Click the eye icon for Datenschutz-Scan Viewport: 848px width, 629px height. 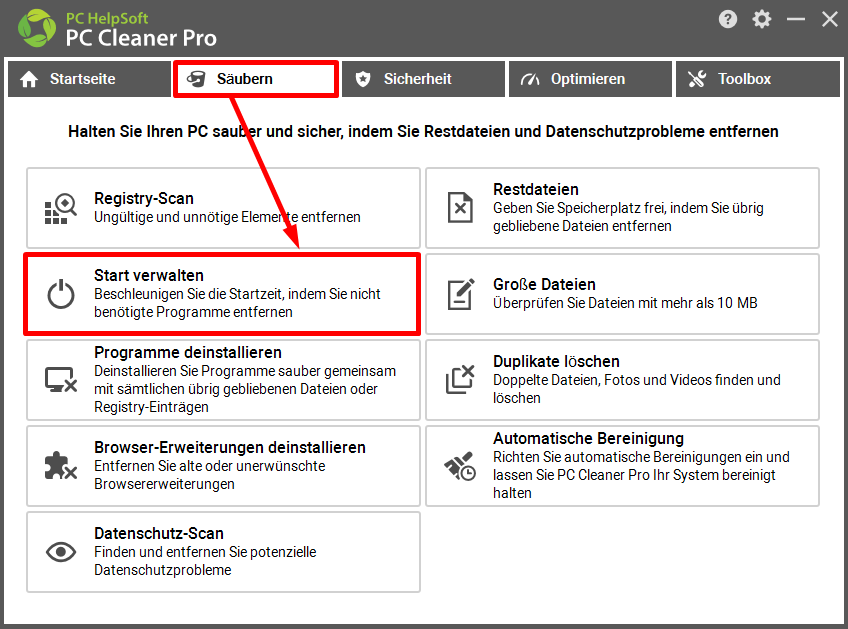tap(61, 552)
